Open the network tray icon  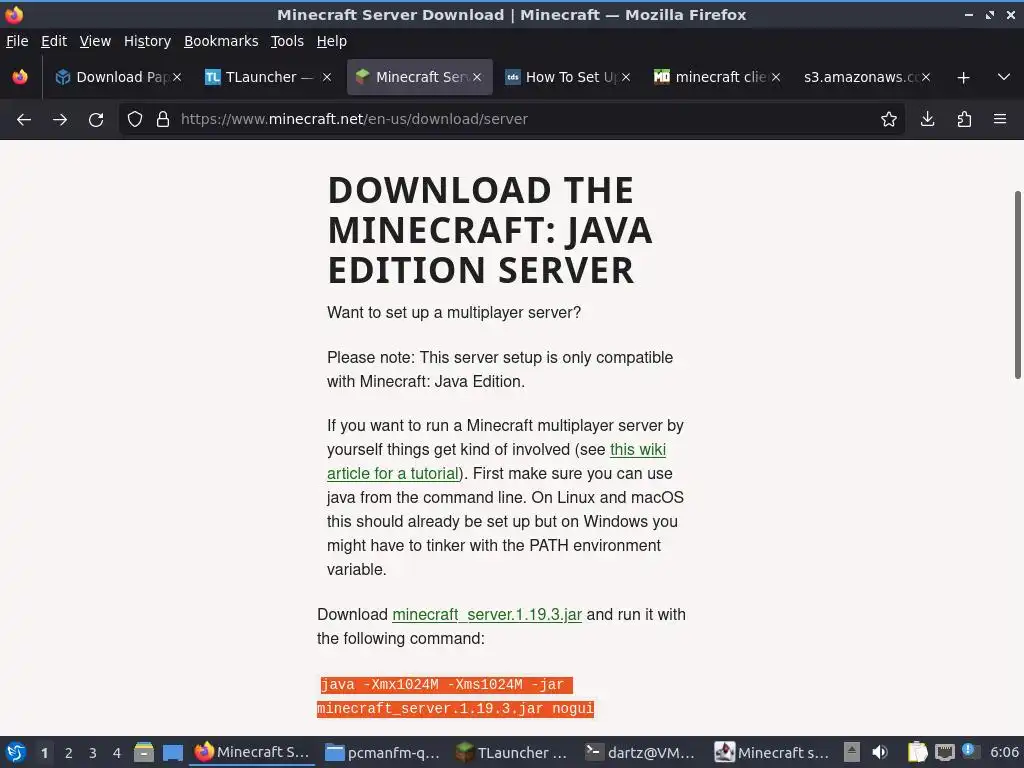click(x=944, y=752)
